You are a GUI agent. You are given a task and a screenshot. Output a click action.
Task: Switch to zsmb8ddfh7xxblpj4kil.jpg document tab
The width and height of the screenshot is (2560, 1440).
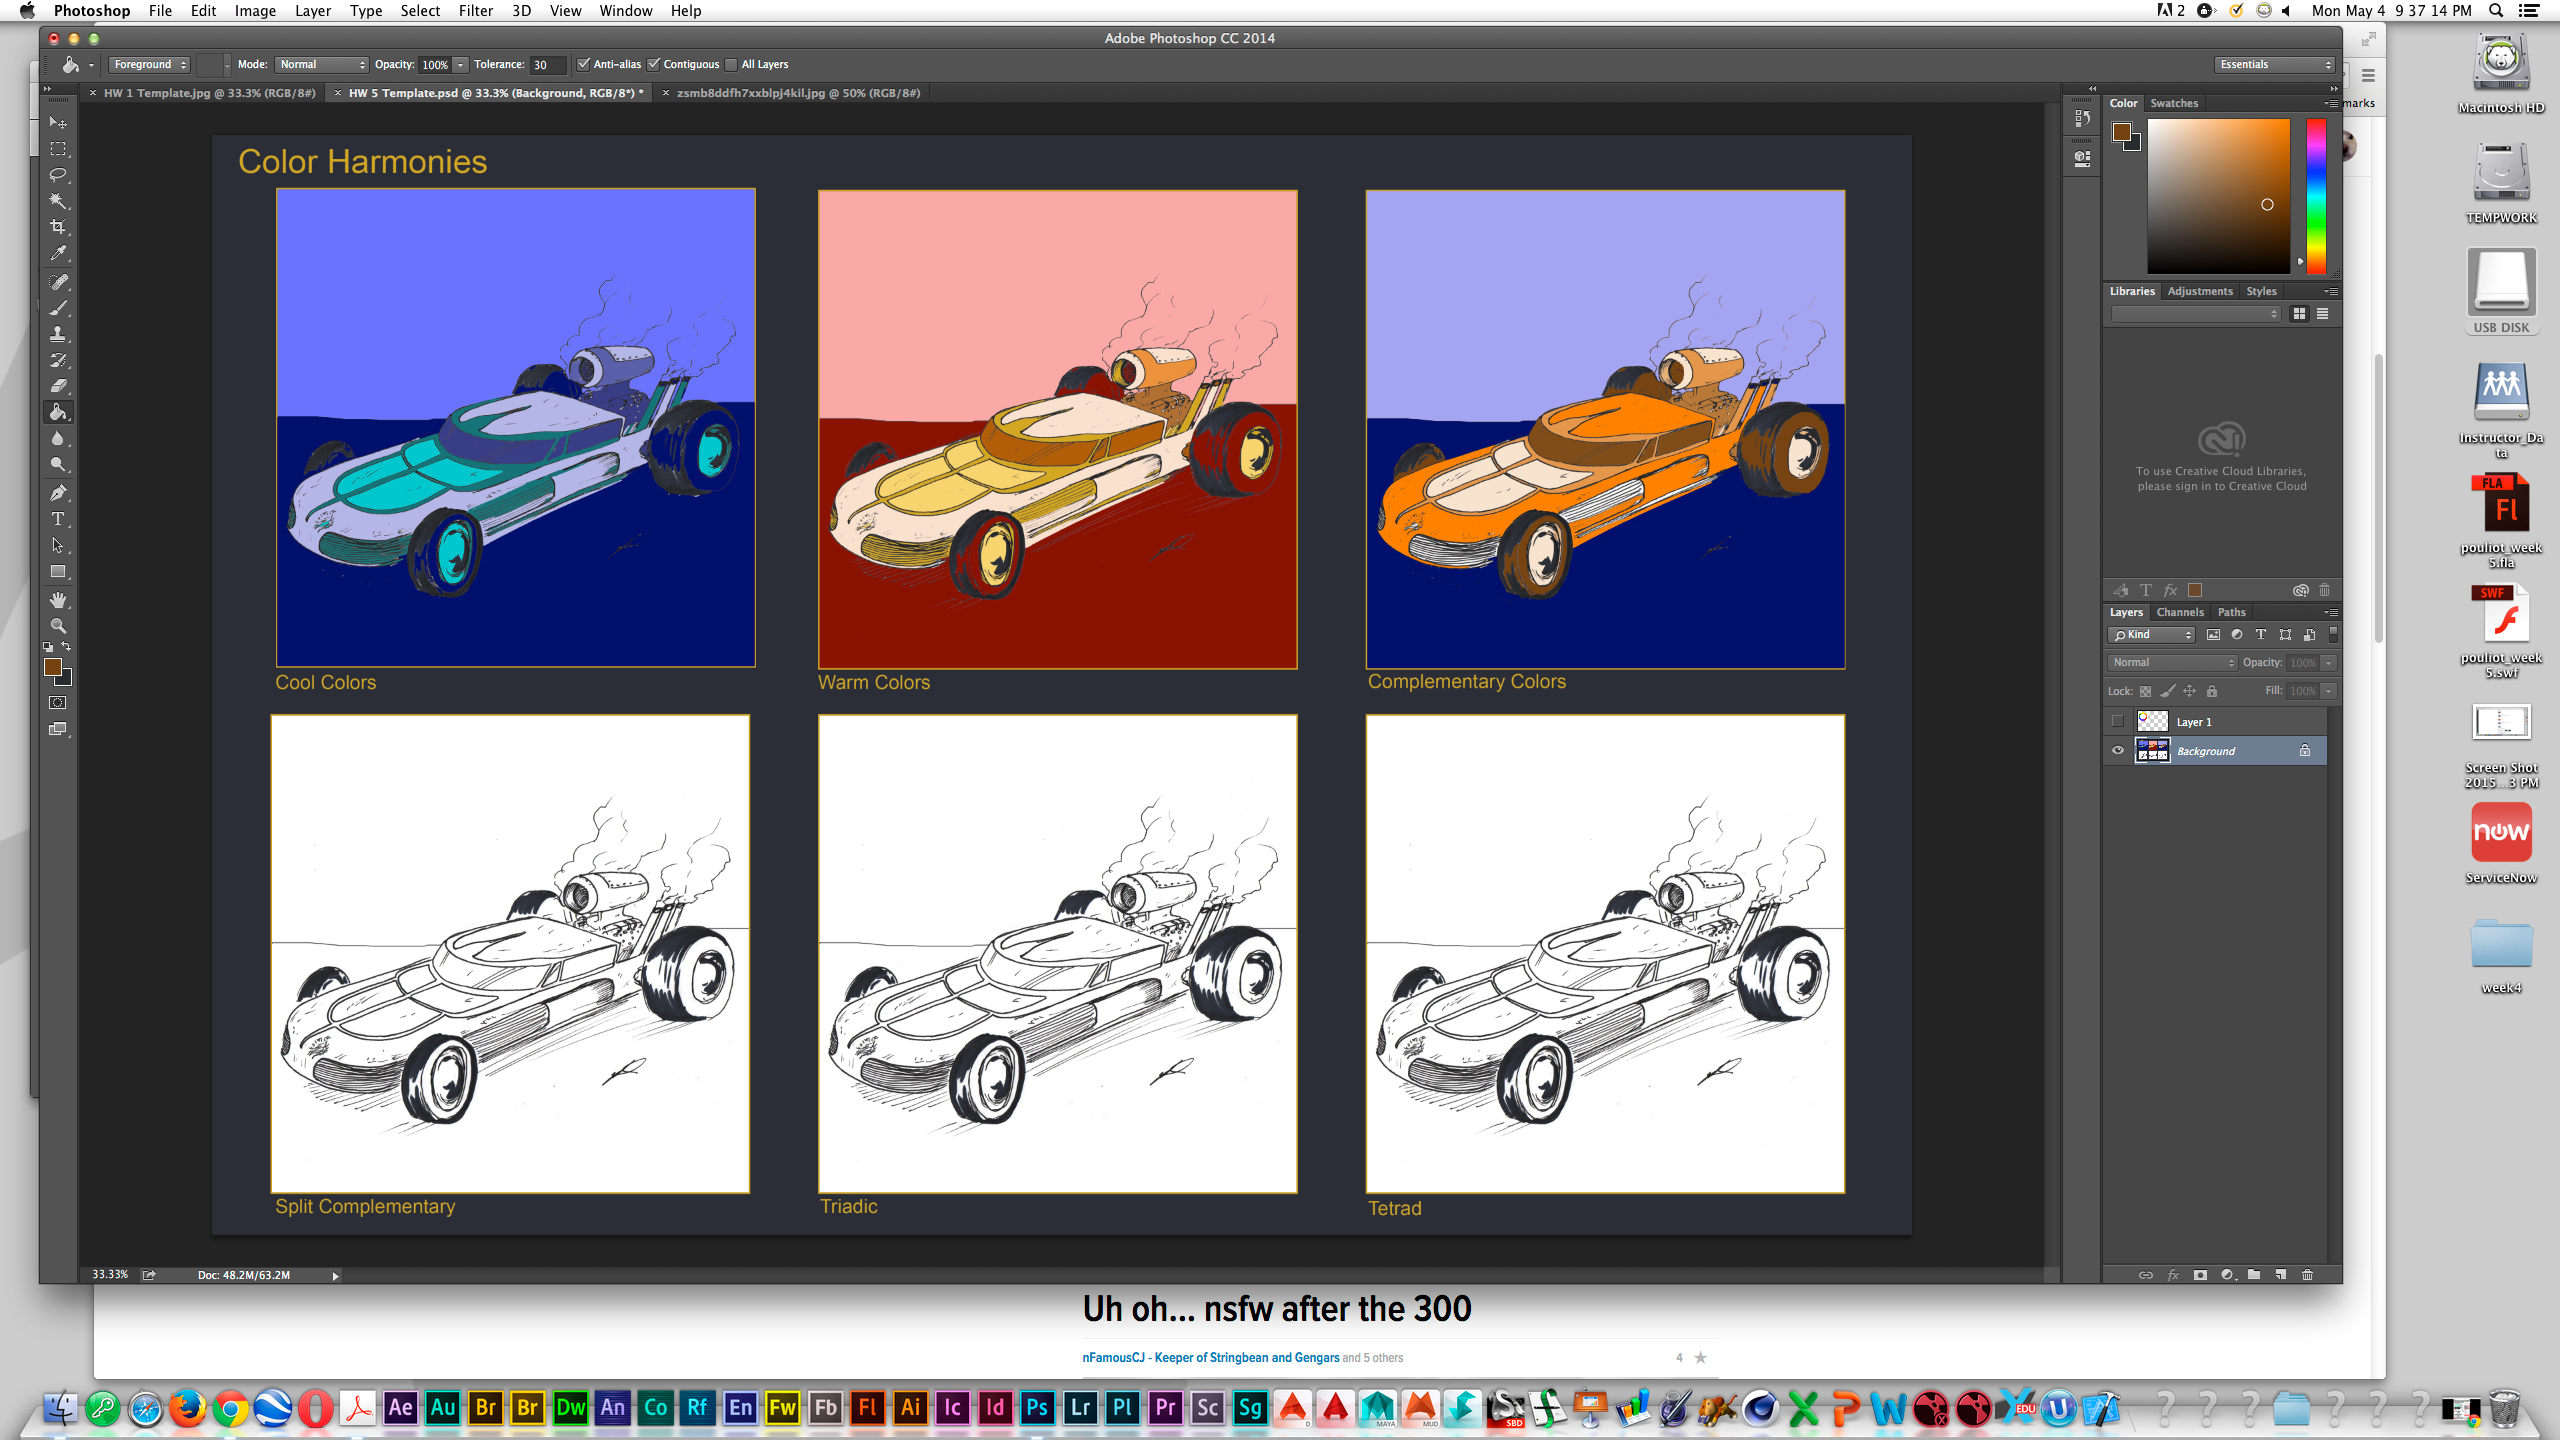(798, 93)
